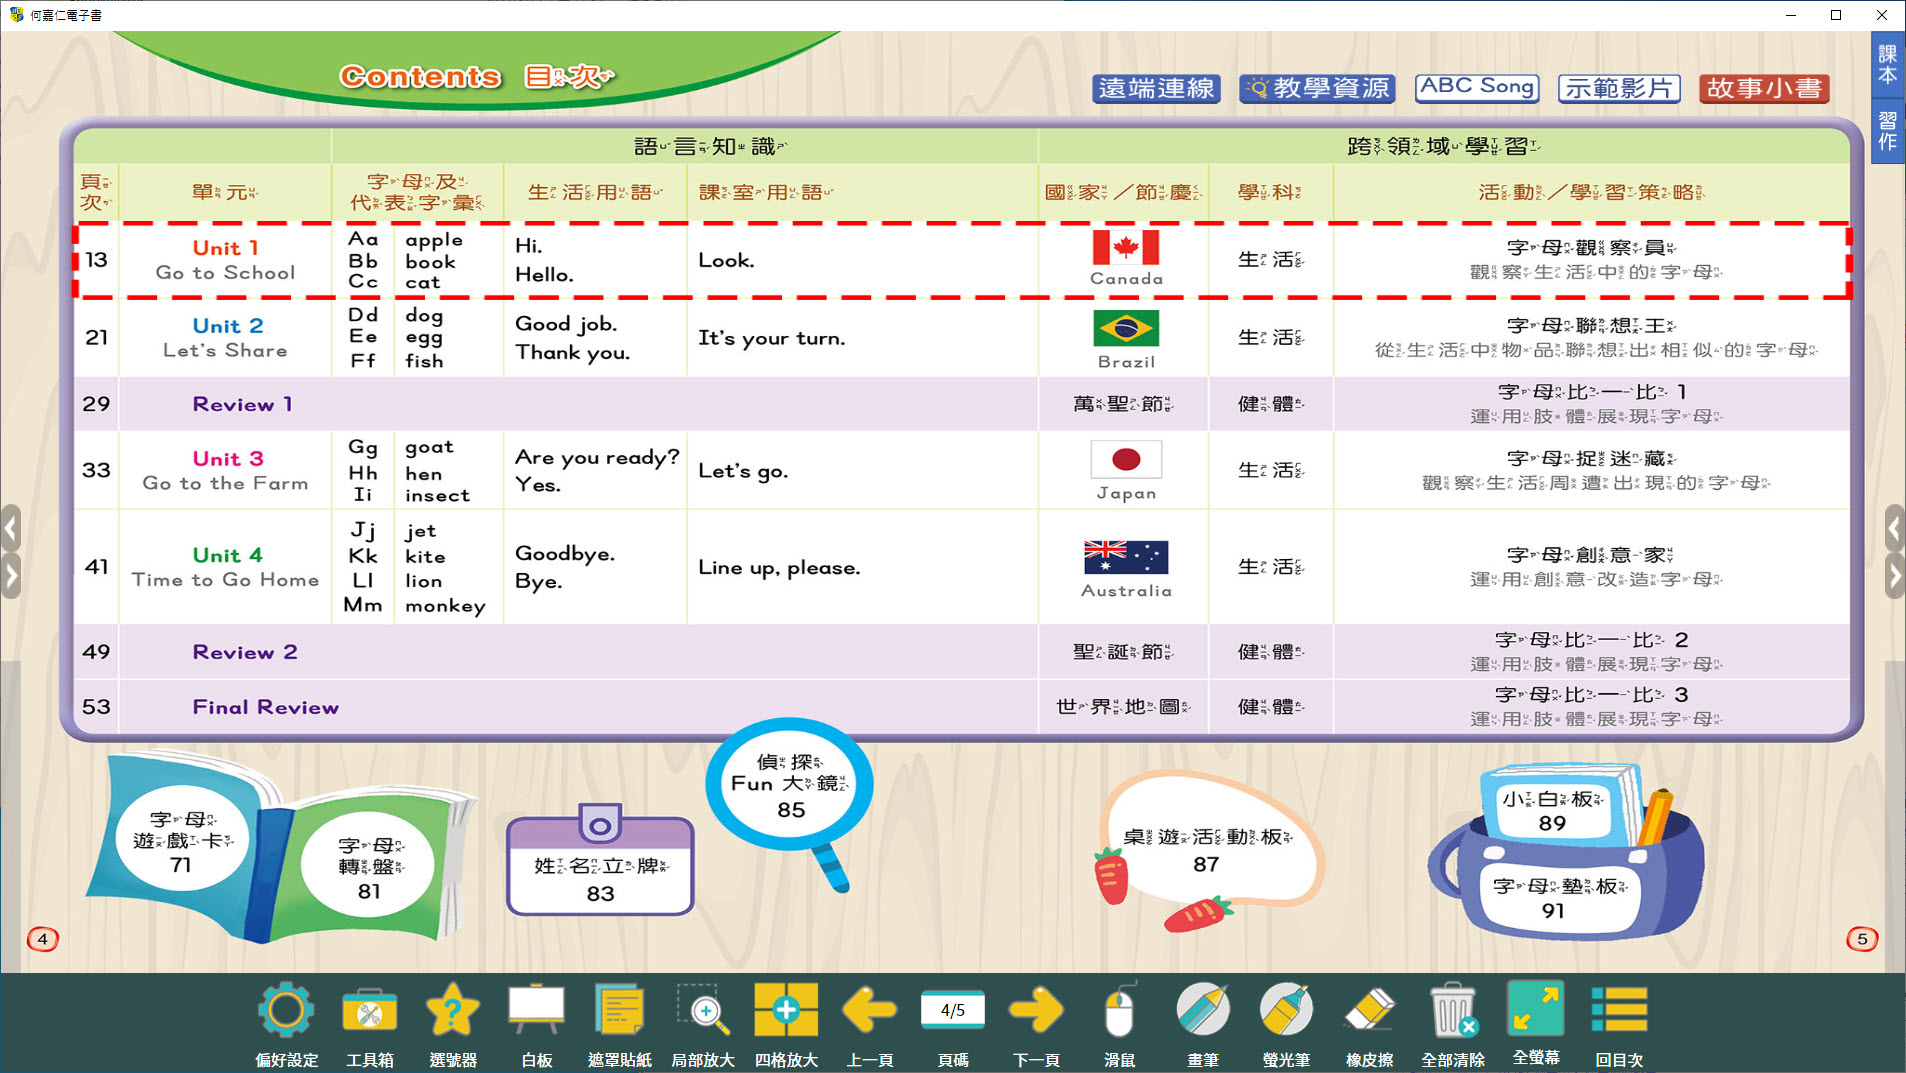
Task: Open the 工具箱 toolbox icon
Action: [x=369, y=1012]
